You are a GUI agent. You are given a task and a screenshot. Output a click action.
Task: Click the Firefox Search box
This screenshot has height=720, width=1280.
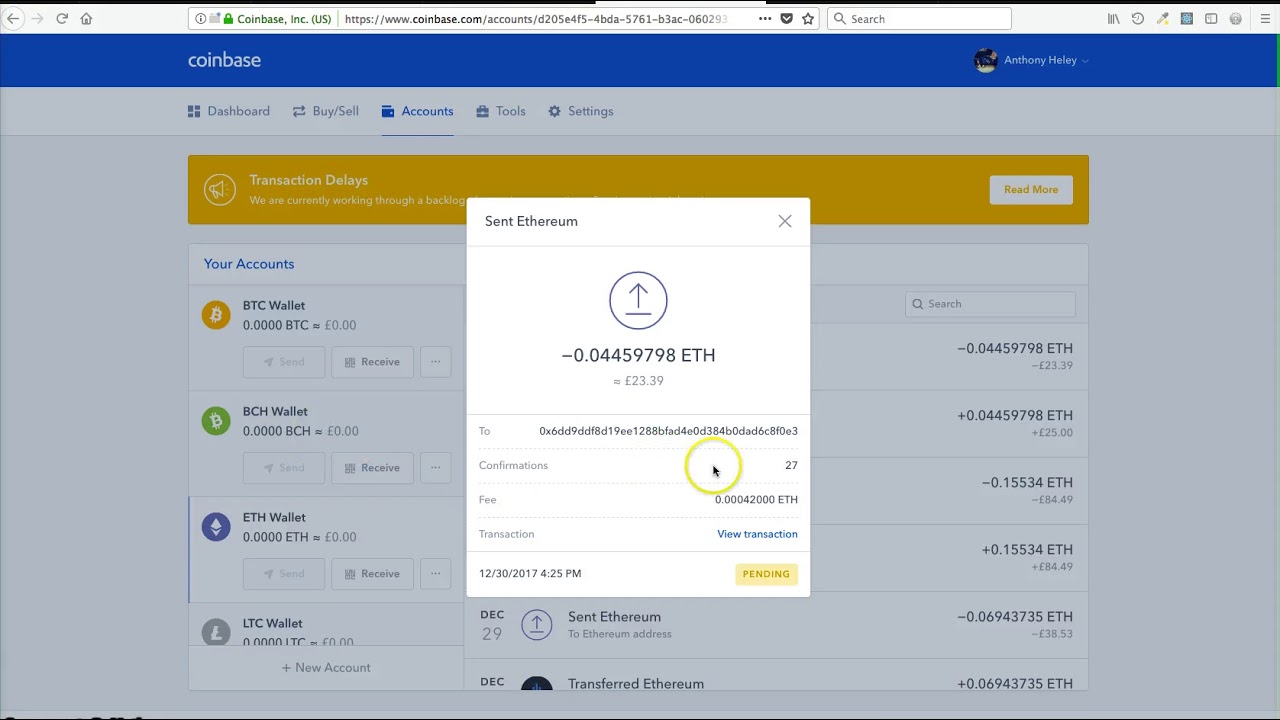pyautogui.click(x=919, y=19)
